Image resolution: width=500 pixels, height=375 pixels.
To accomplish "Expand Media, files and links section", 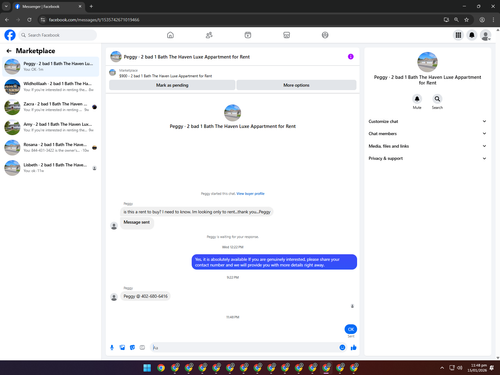I will click(427, 146).
